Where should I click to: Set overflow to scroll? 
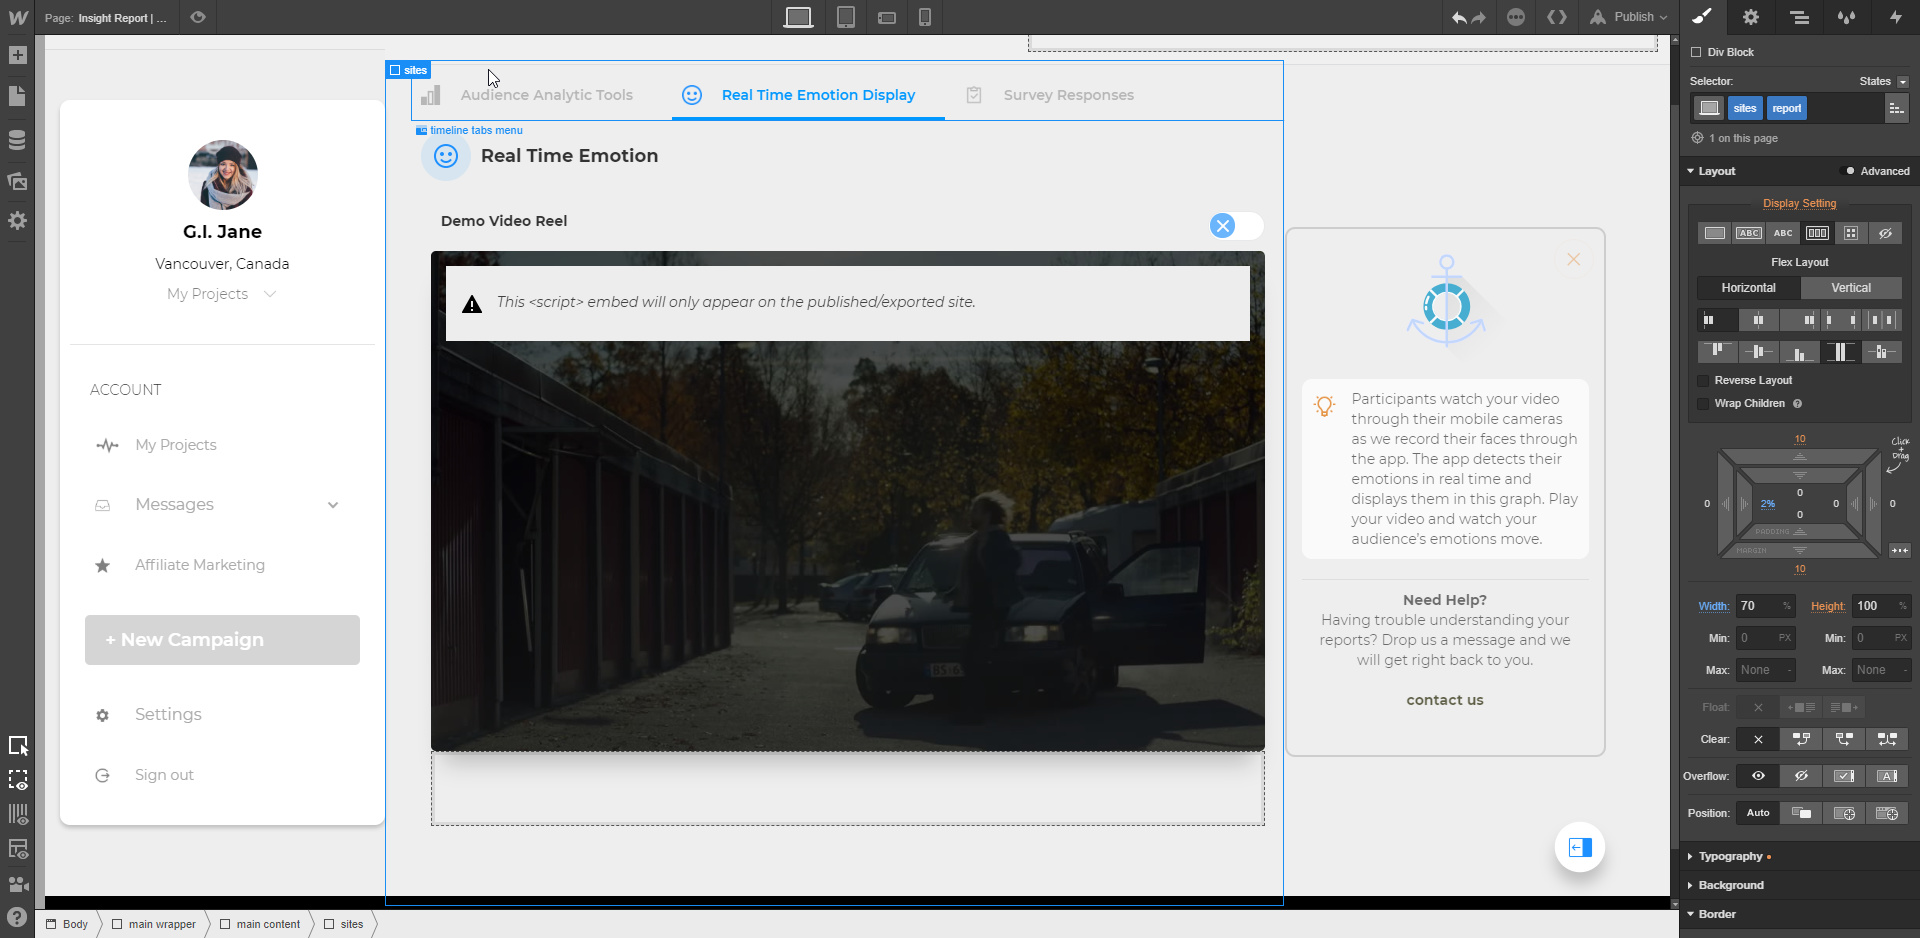(x=1844, y=776)
